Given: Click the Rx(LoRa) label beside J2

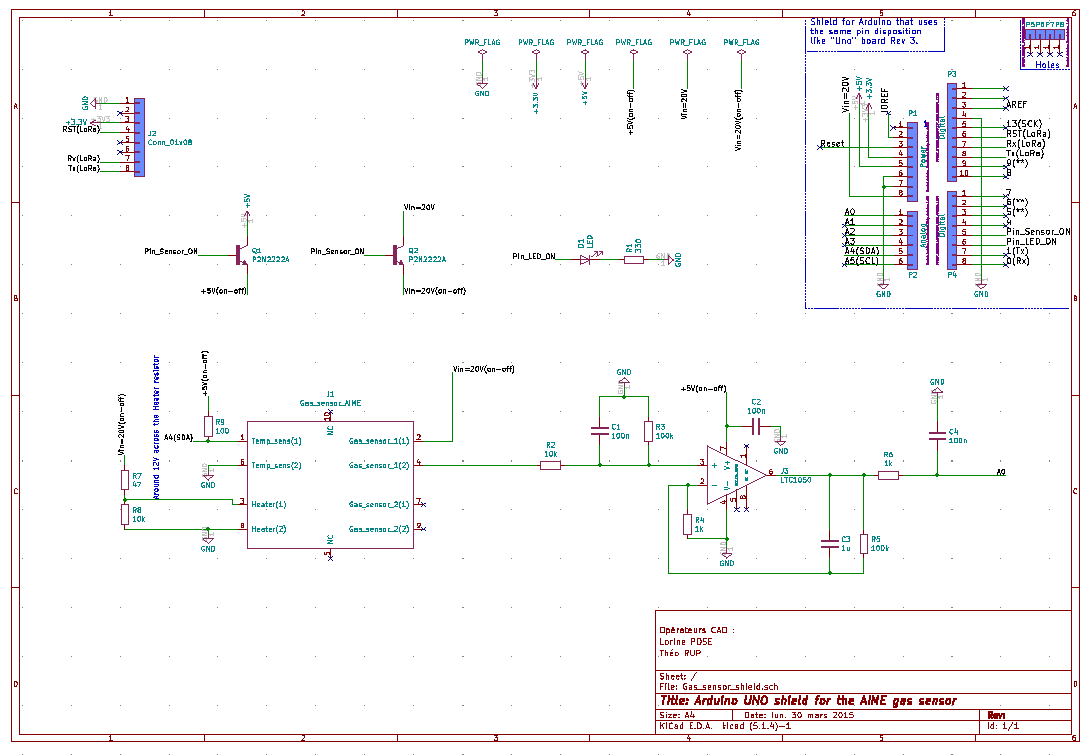Looking at the screenshot, I should 83,159.
